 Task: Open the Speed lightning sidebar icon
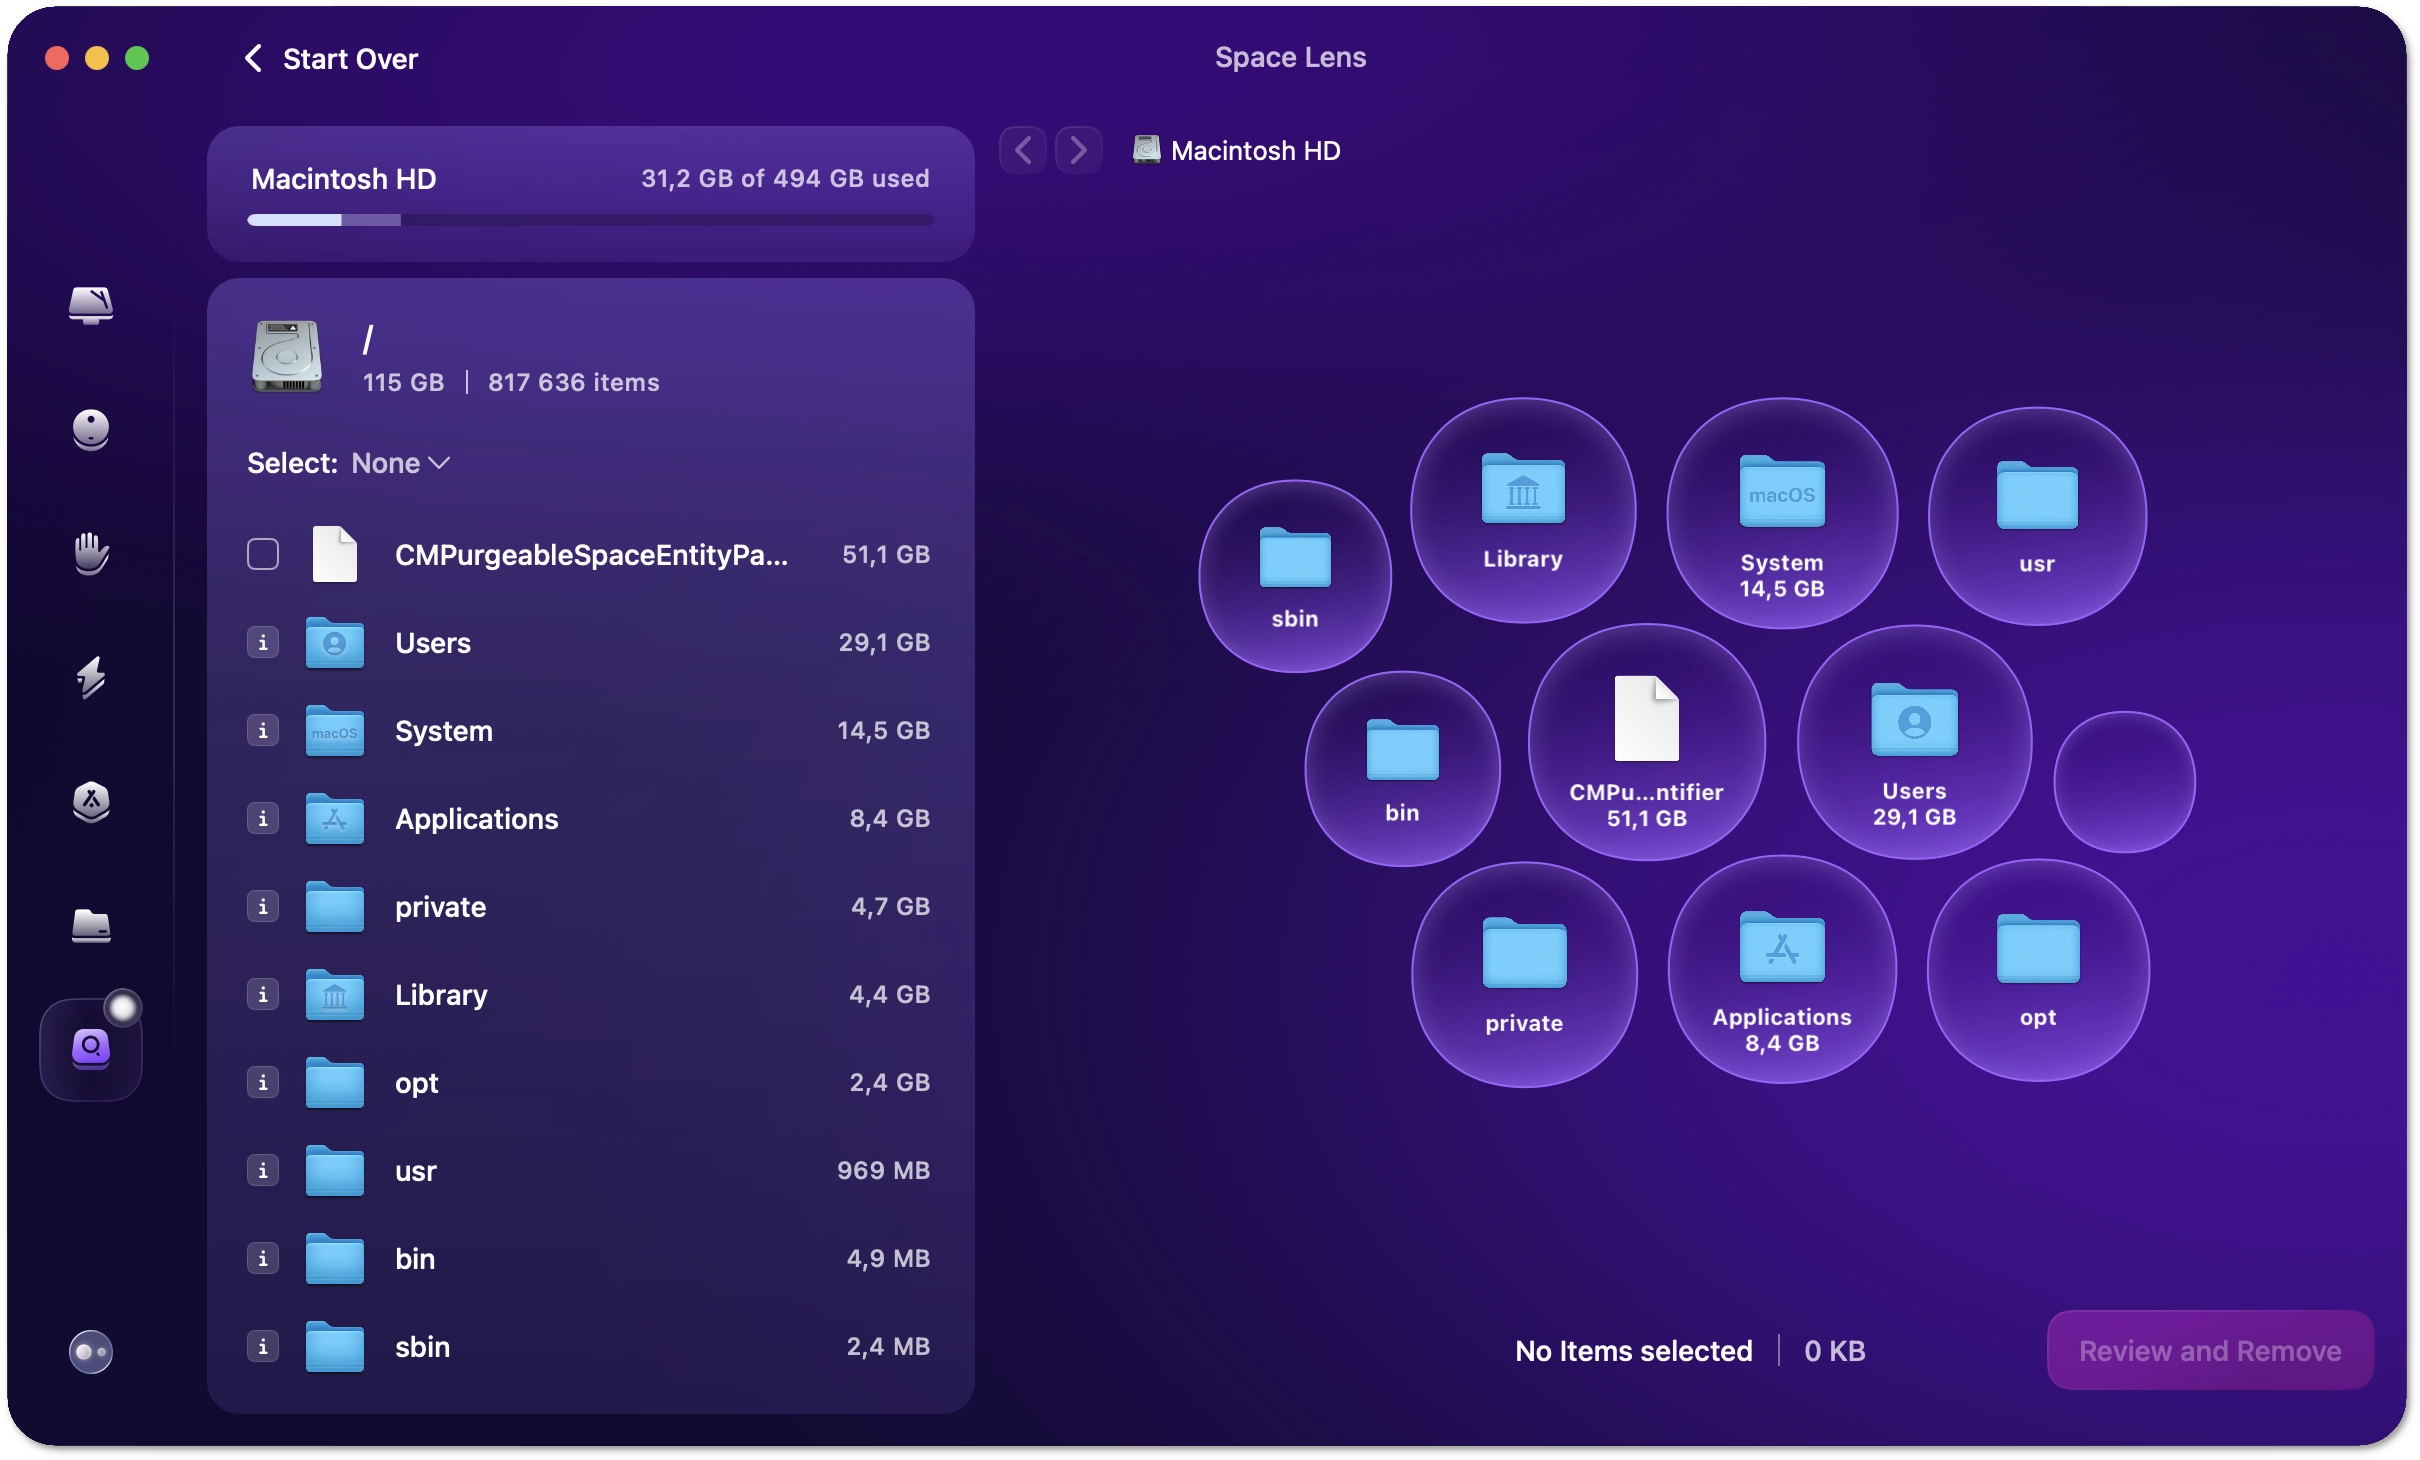pos(91,677)
